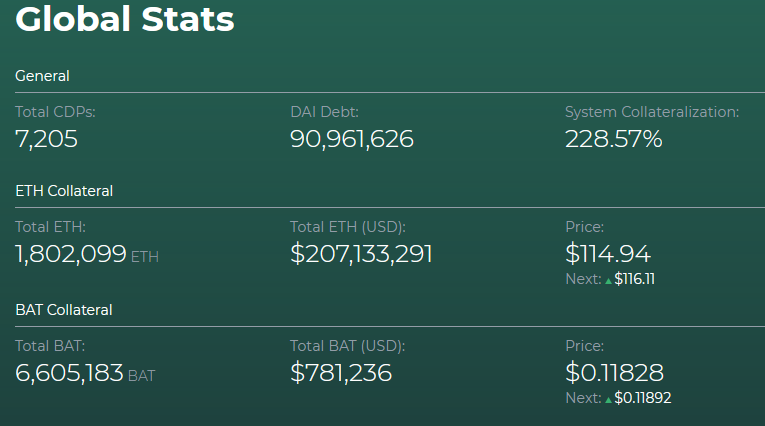This screenshot has height=426, width=765.
Task: Click the green arrow beside BAT next price
Action: [x=608, y=400]
